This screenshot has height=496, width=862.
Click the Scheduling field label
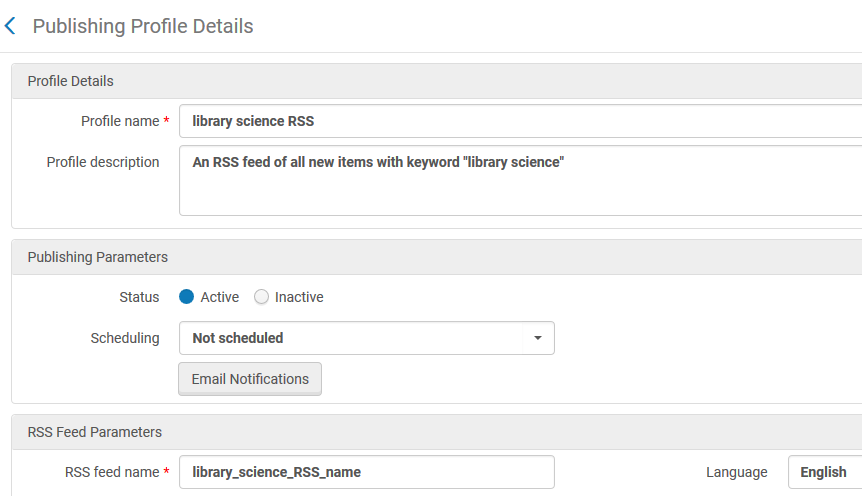pyautogui.click(x=125, y=338)
